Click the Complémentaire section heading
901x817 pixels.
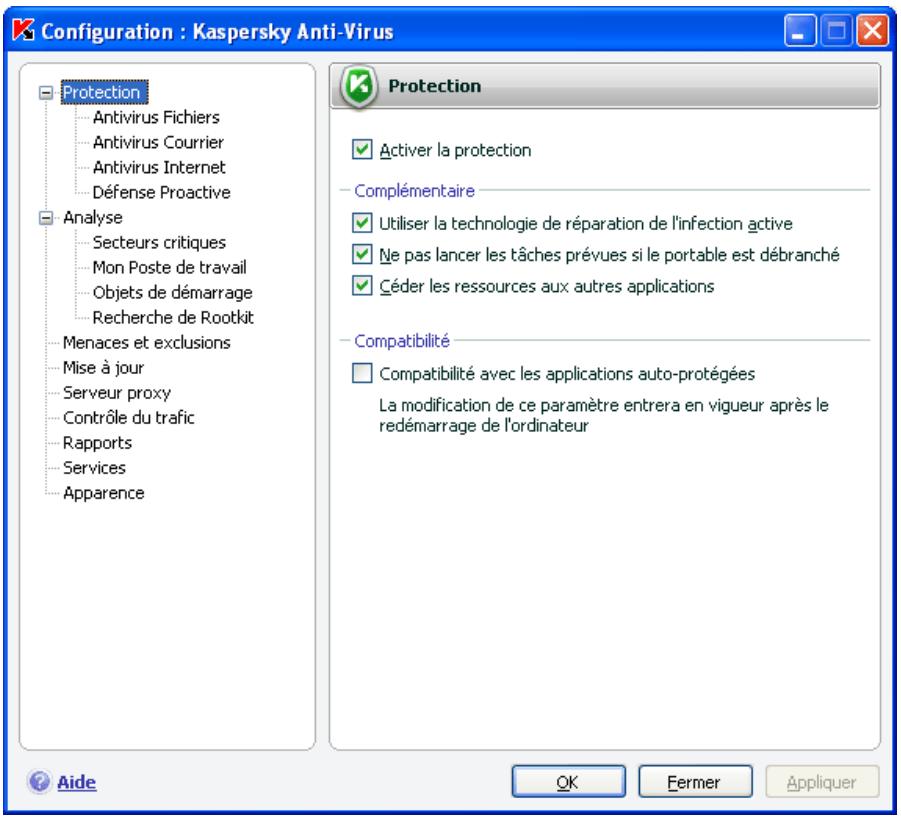click(414, 190)
